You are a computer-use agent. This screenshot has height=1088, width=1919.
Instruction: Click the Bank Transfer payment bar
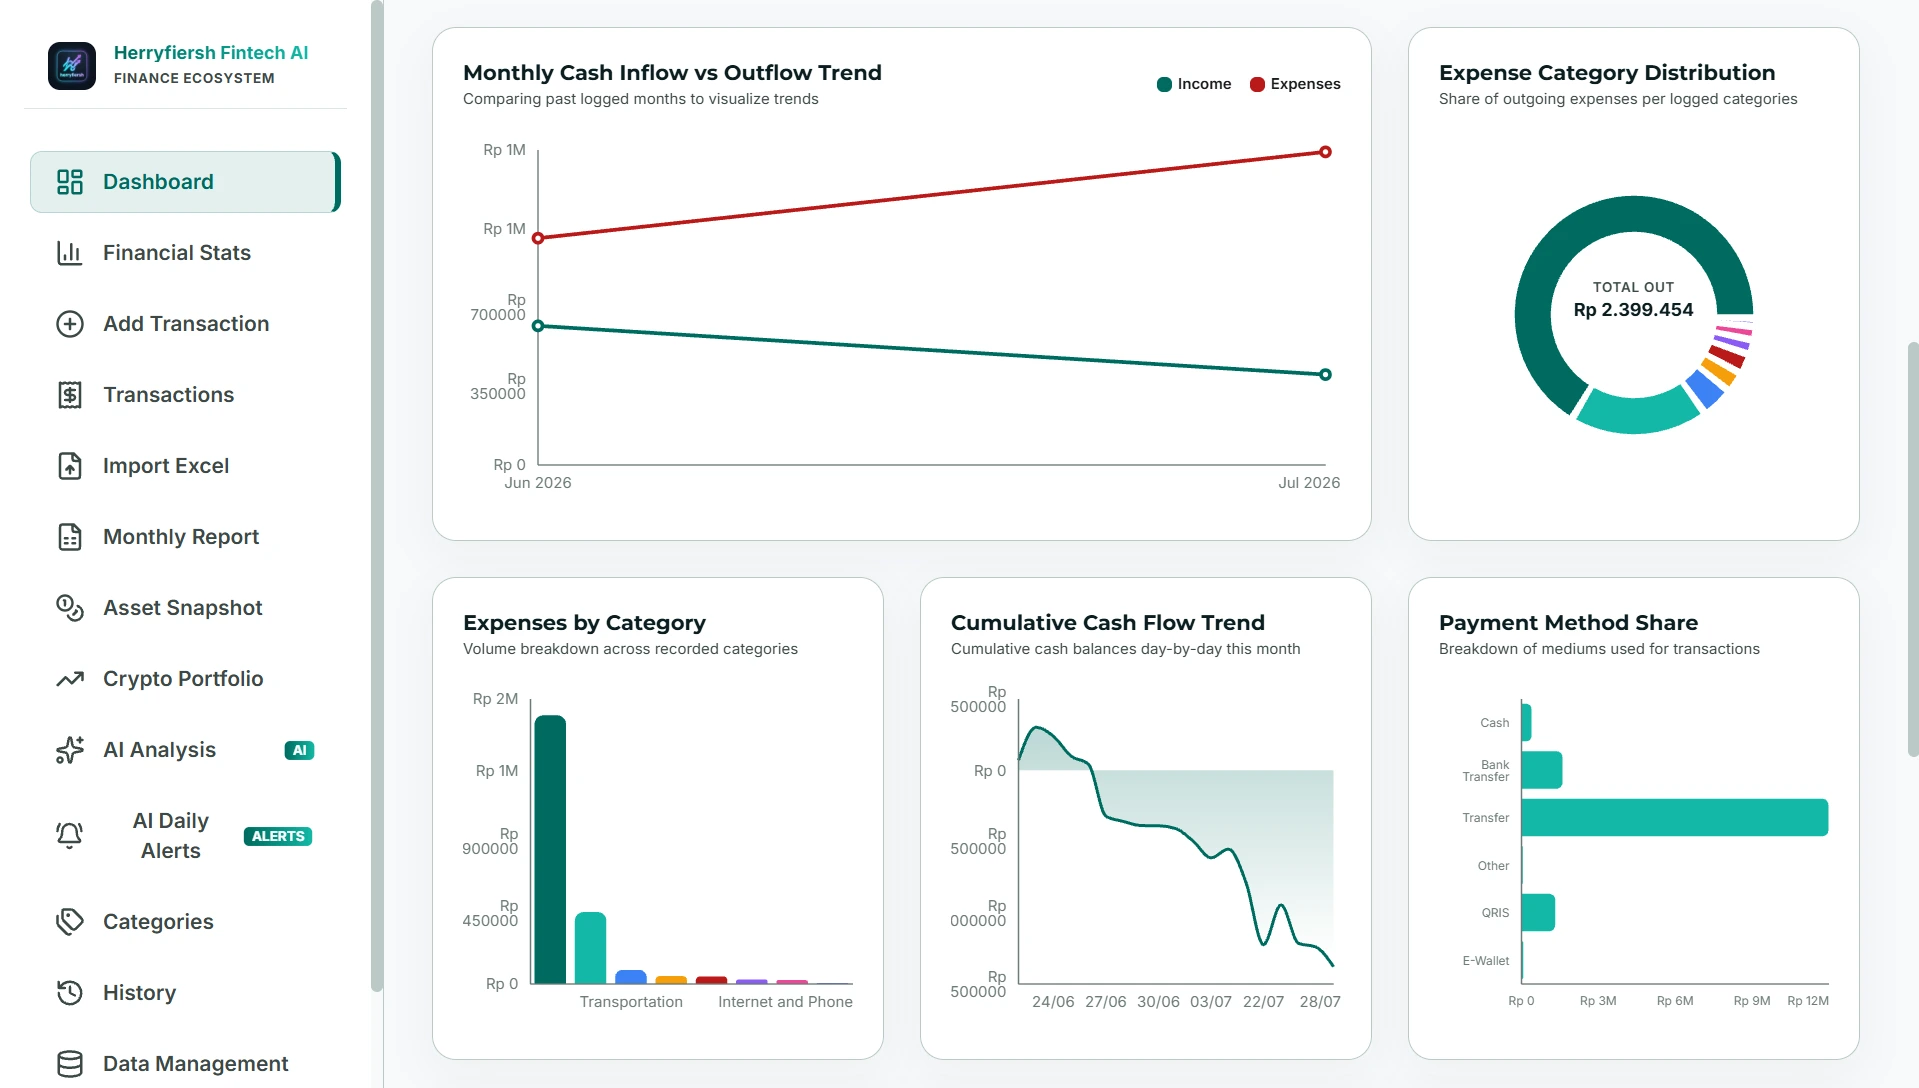pyautogui.click(x=1542, y=770)
